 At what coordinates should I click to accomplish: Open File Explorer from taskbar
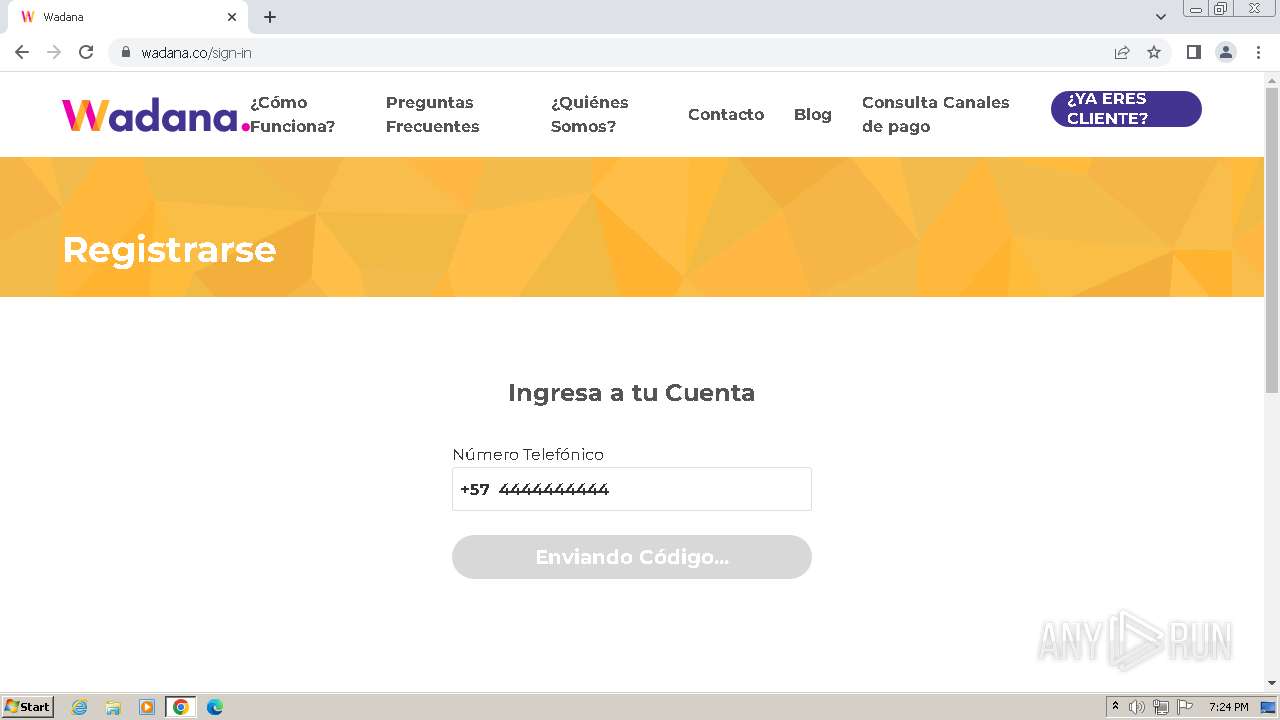pos(113,707)
